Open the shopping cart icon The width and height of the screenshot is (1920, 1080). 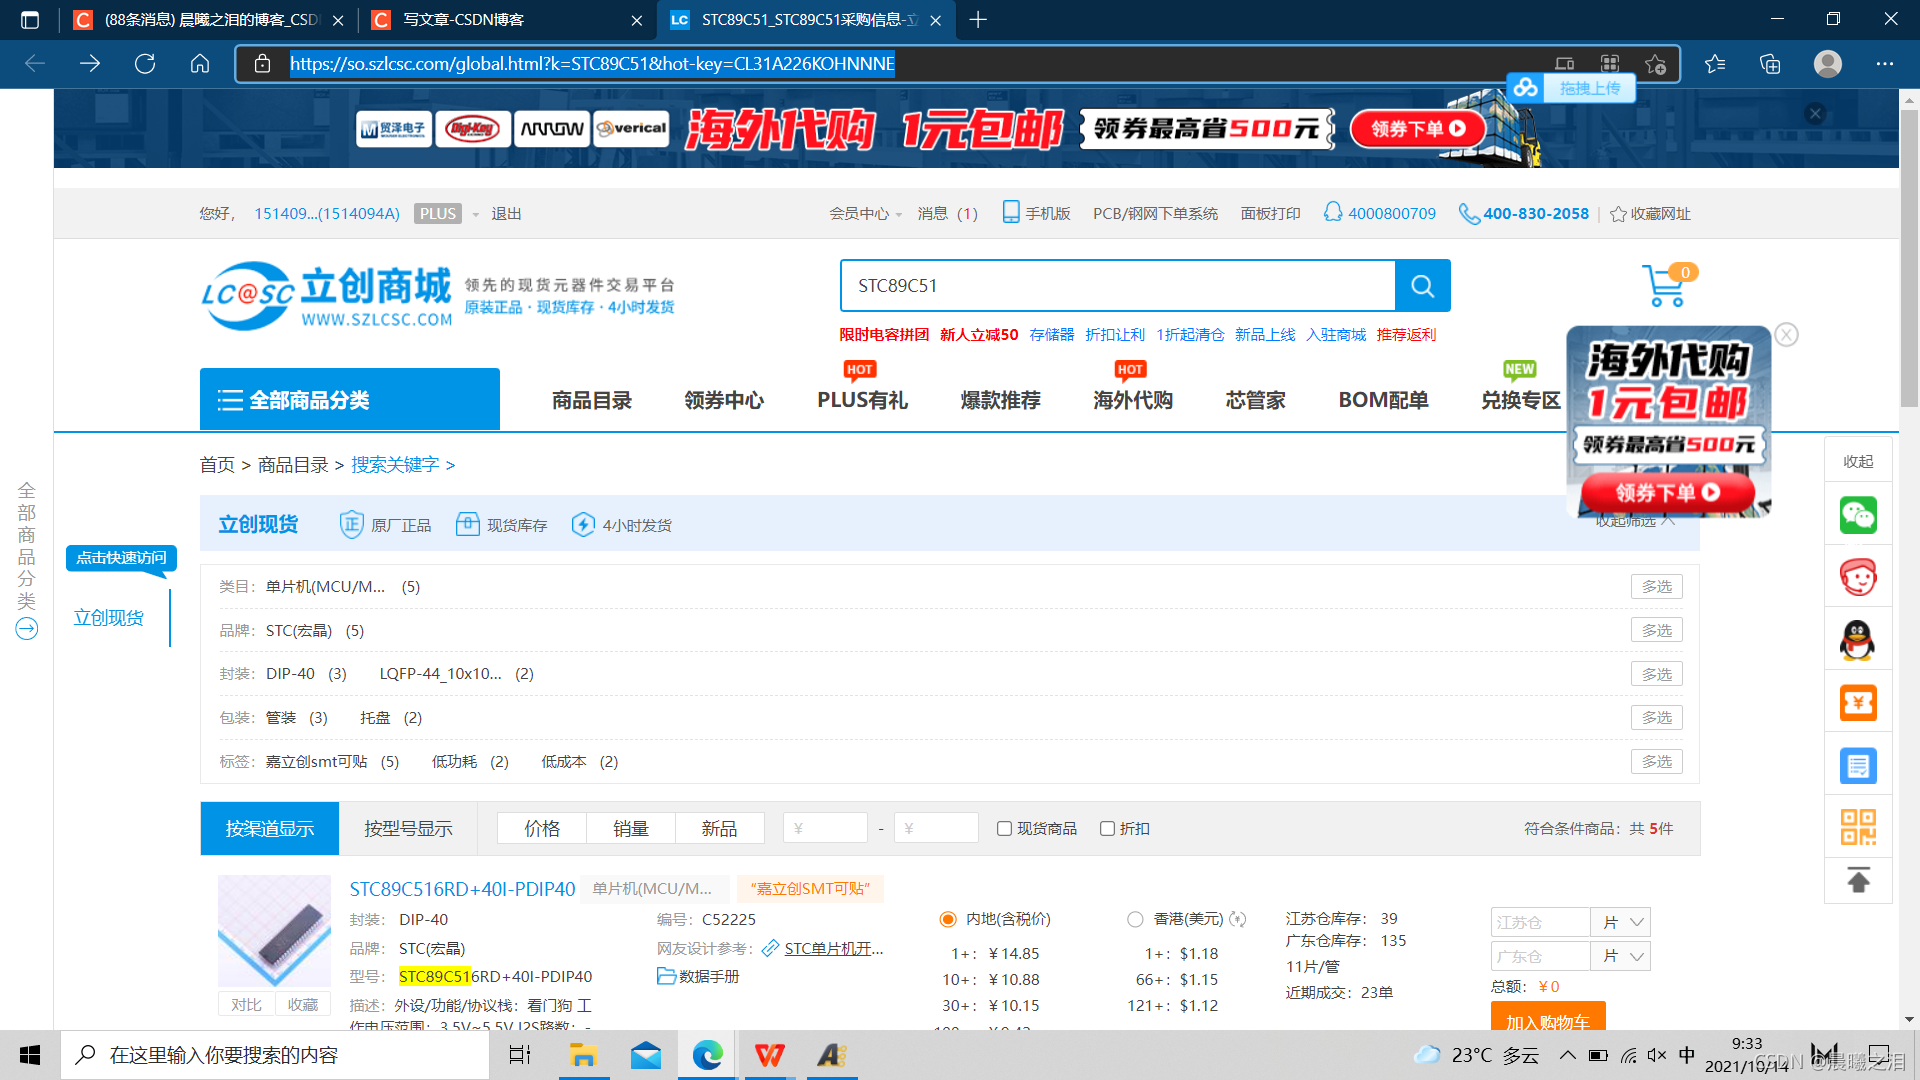coord(1665,286)
